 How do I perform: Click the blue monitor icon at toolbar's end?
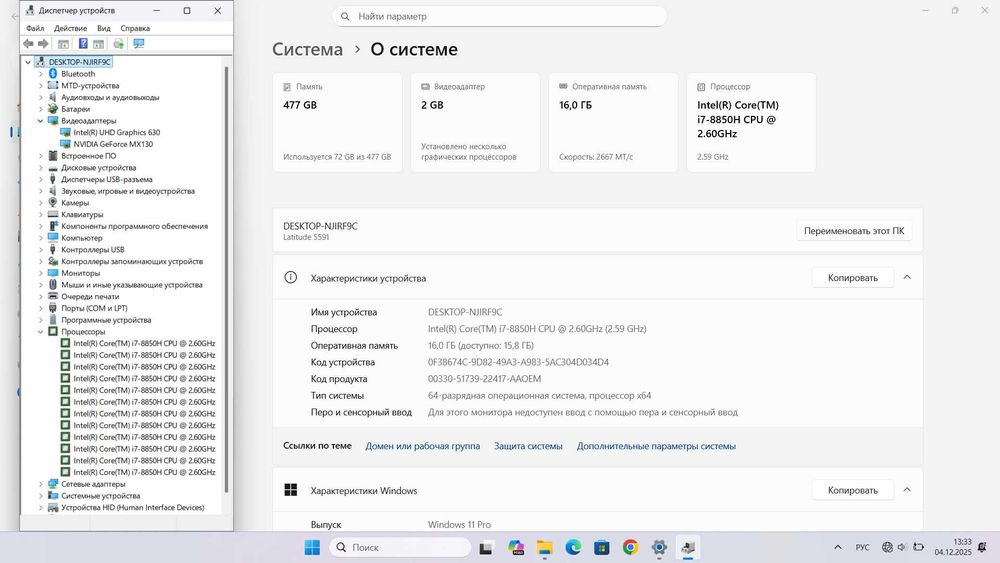point(138,43)
